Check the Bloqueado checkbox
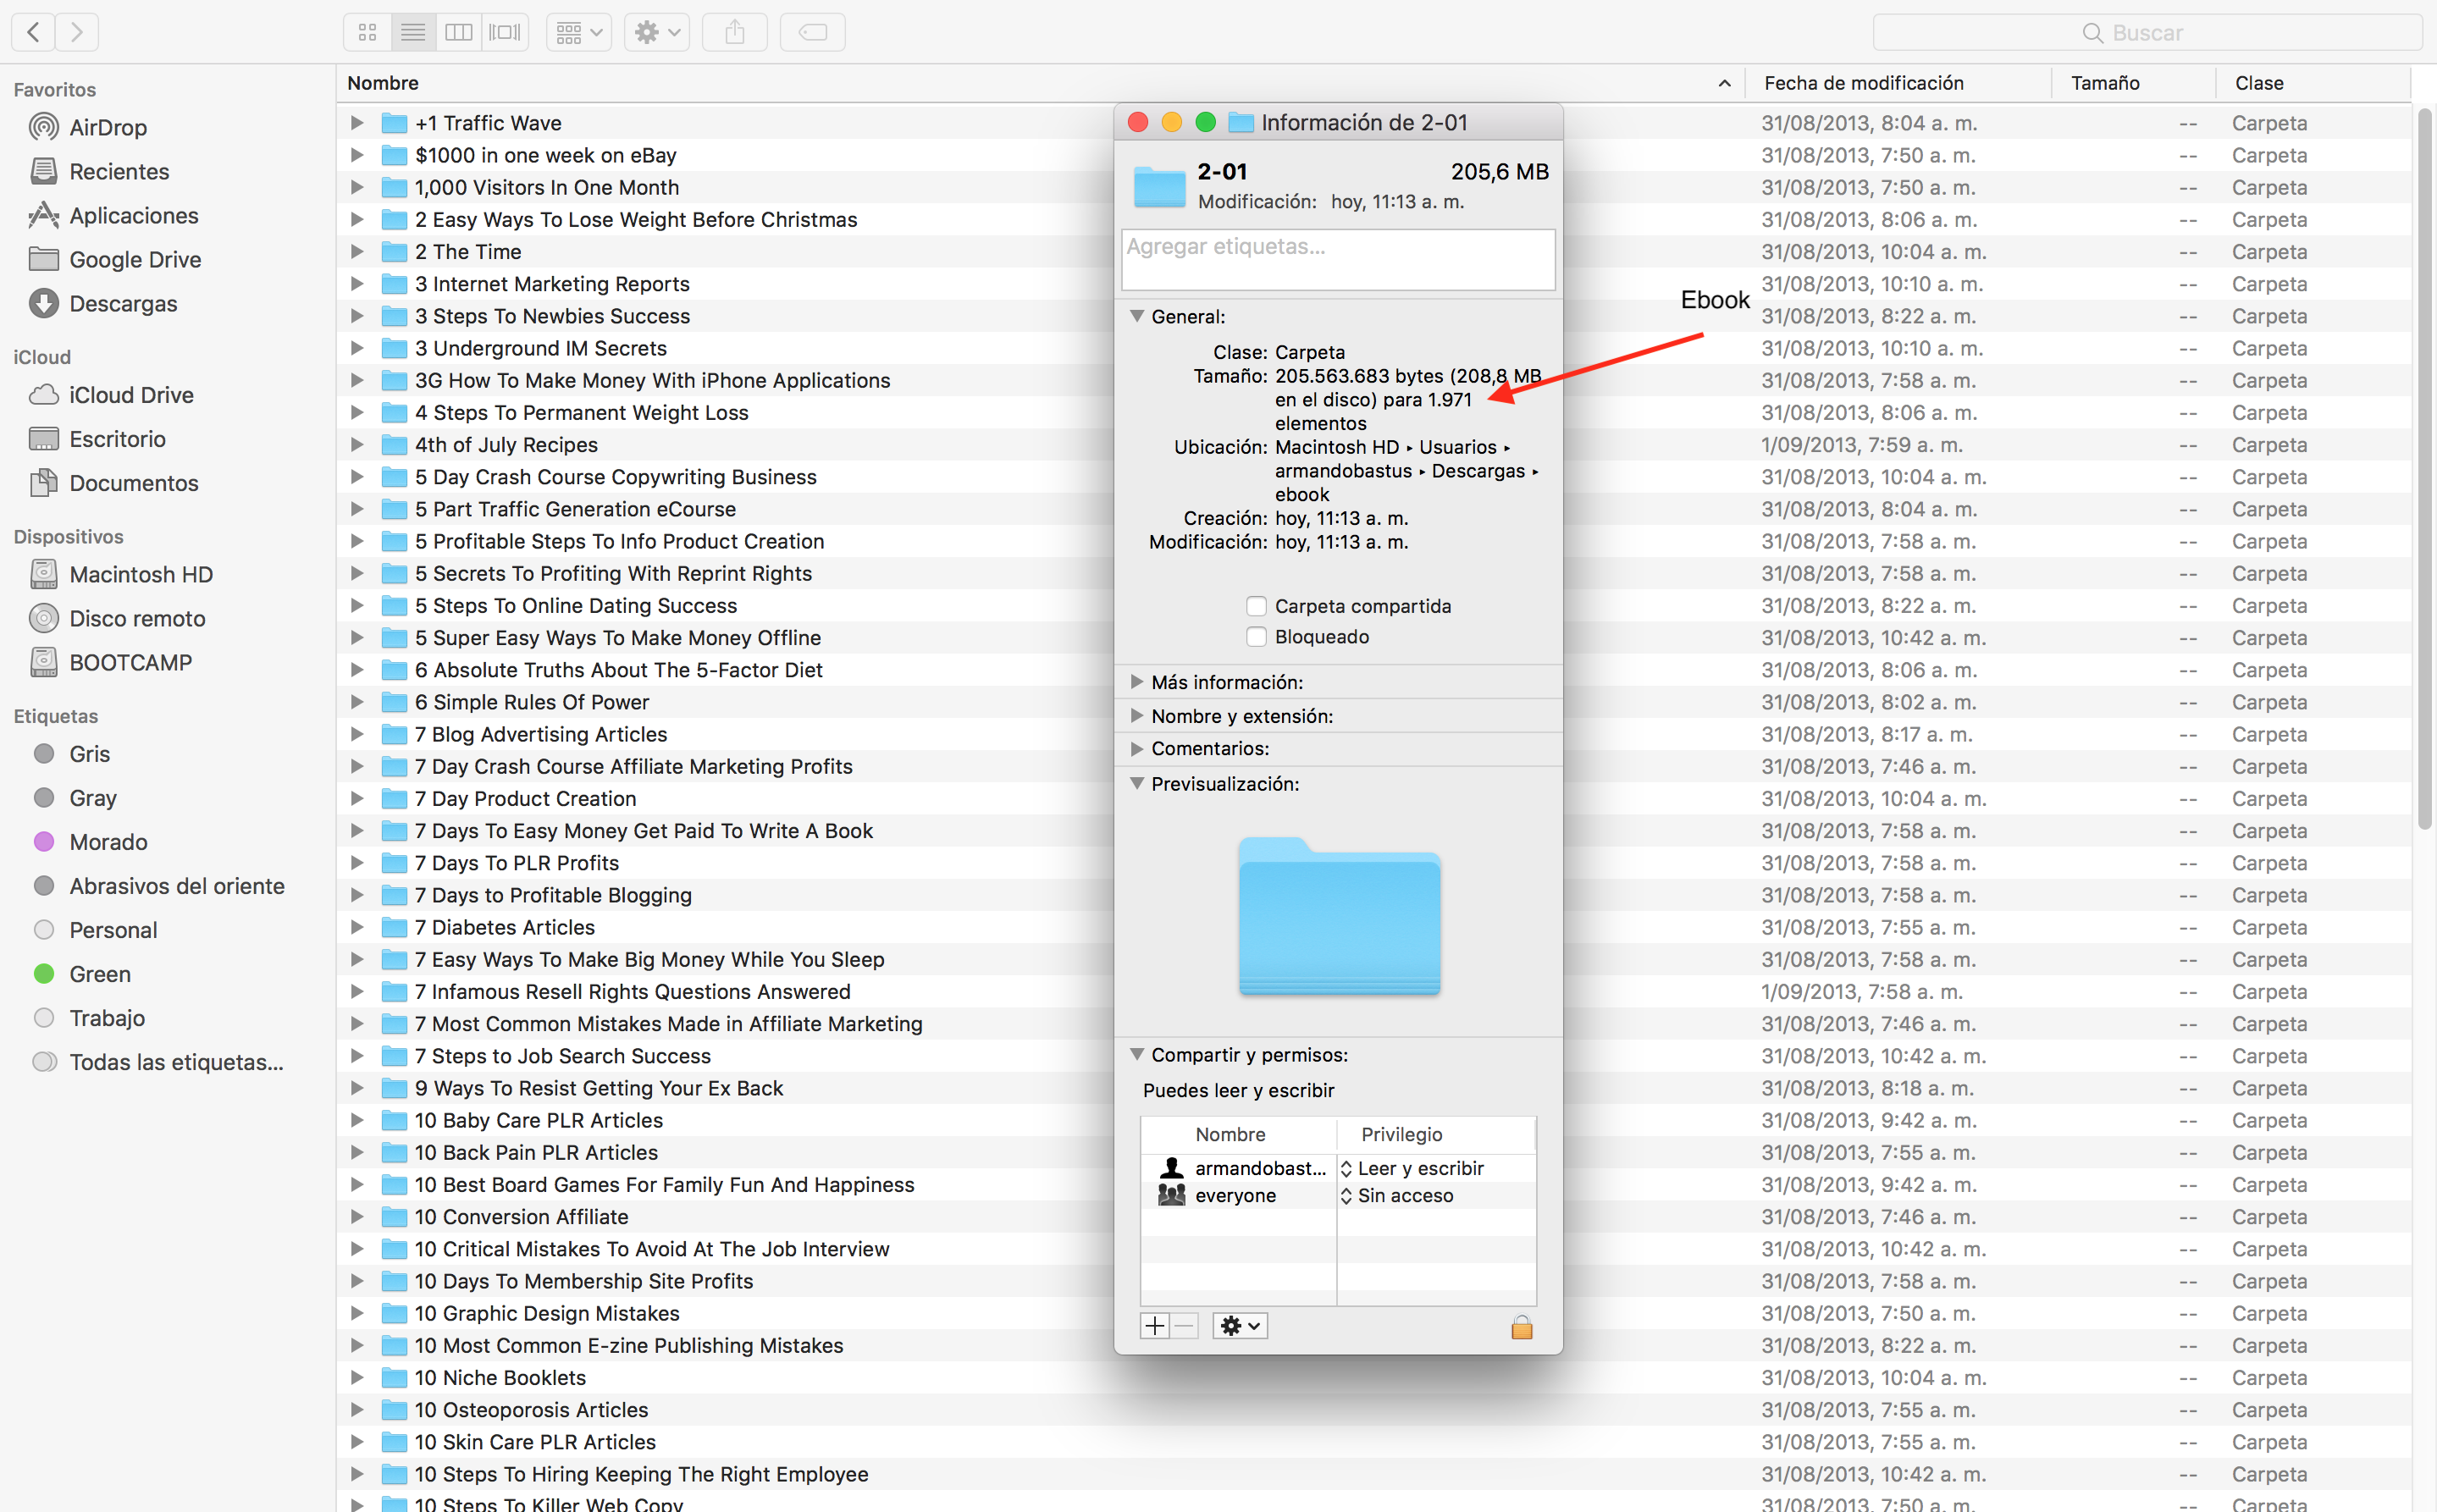 pyautogui.click(x=1257, y=637)
